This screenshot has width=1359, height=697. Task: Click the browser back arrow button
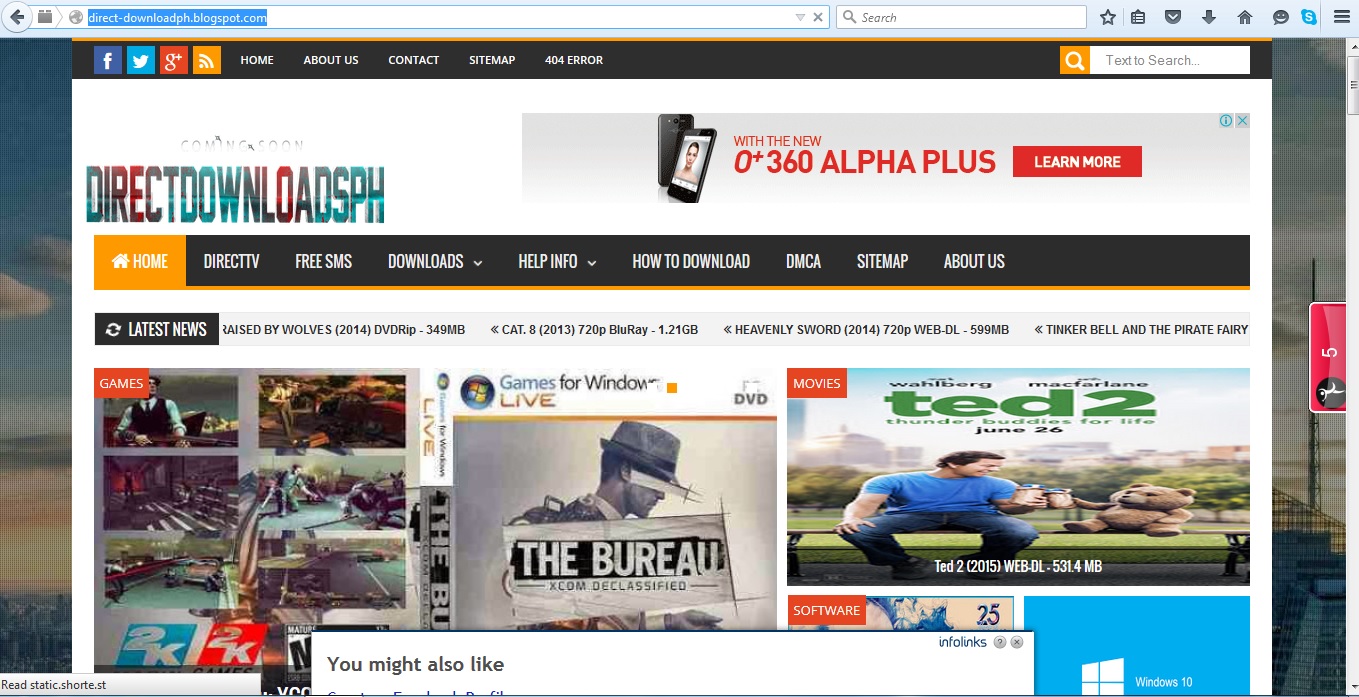coord(17,17)
